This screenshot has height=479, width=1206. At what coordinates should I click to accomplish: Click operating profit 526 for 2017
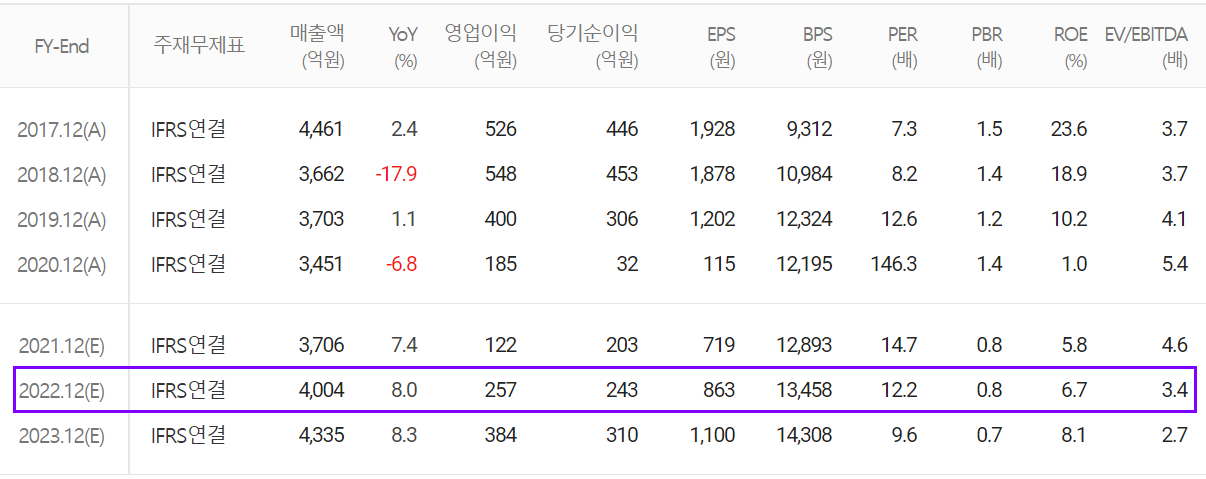pyautogui.click(x=500, y=129)
